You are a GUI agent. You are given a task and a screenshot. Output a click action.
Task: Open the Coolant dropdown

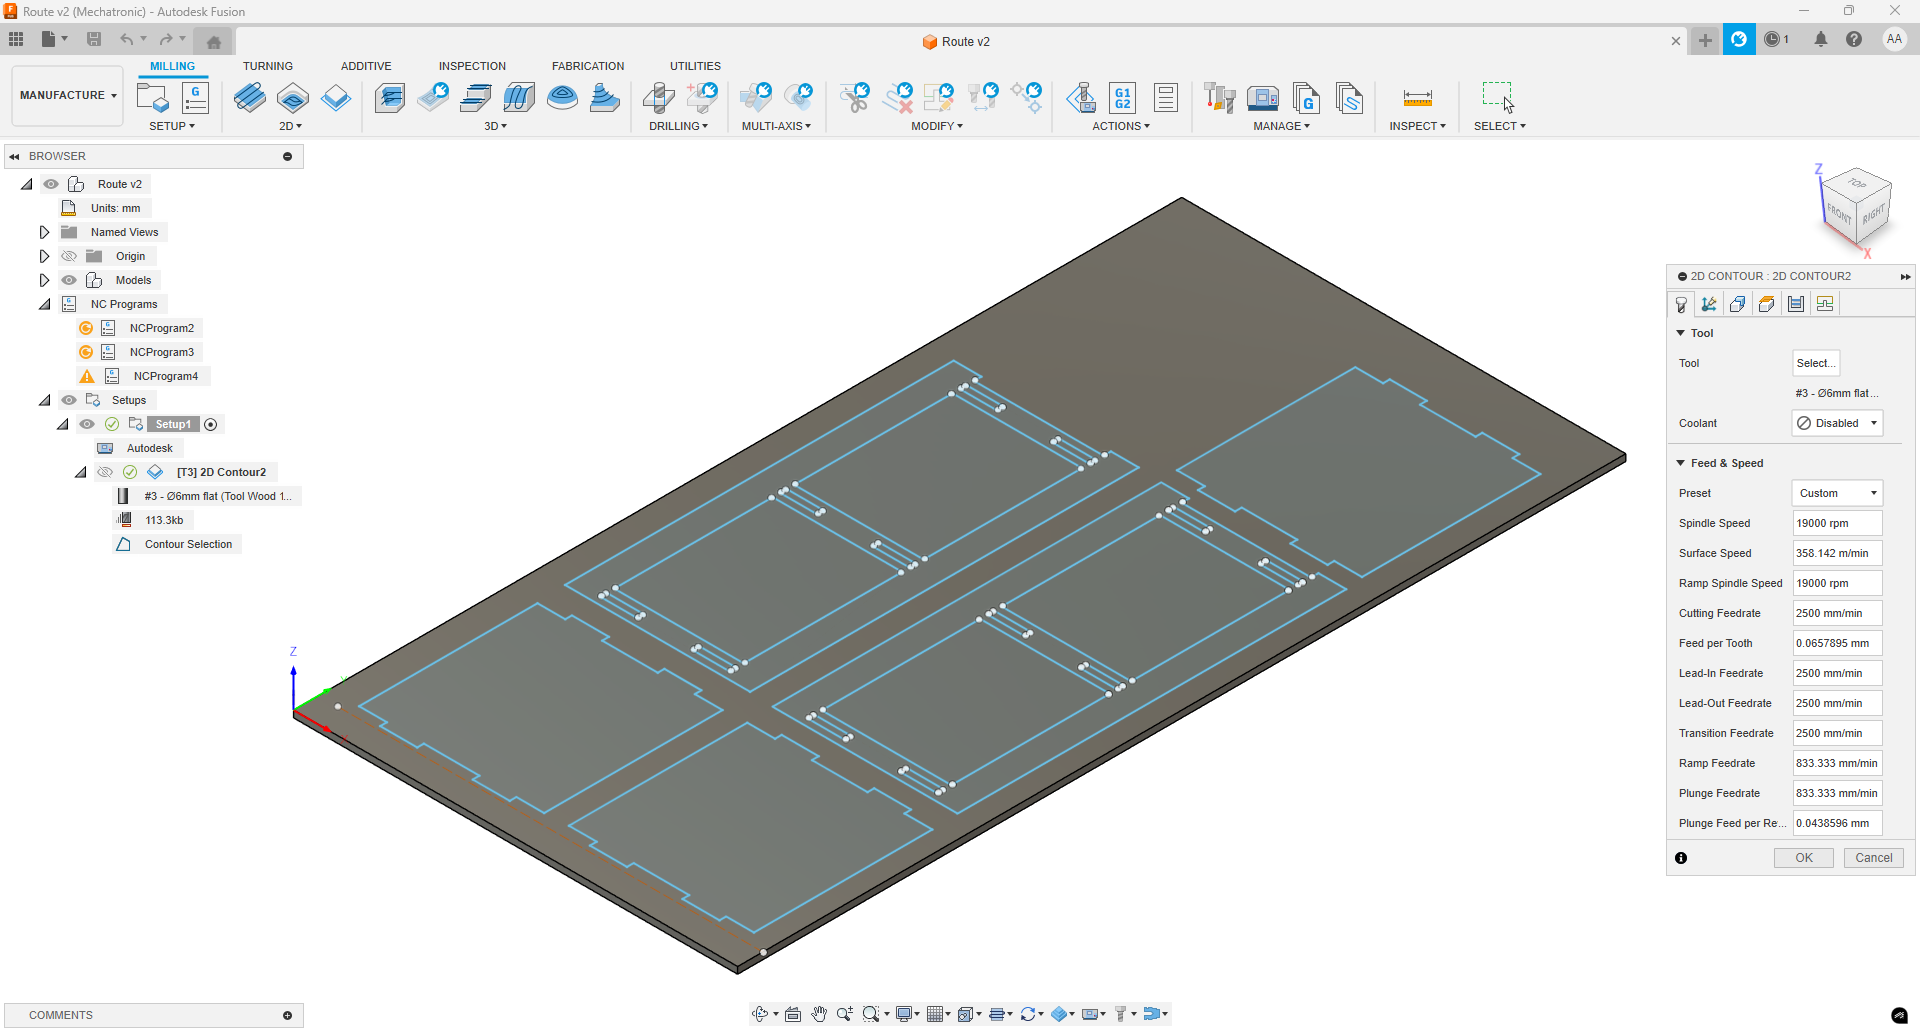tap(1837, 423)
